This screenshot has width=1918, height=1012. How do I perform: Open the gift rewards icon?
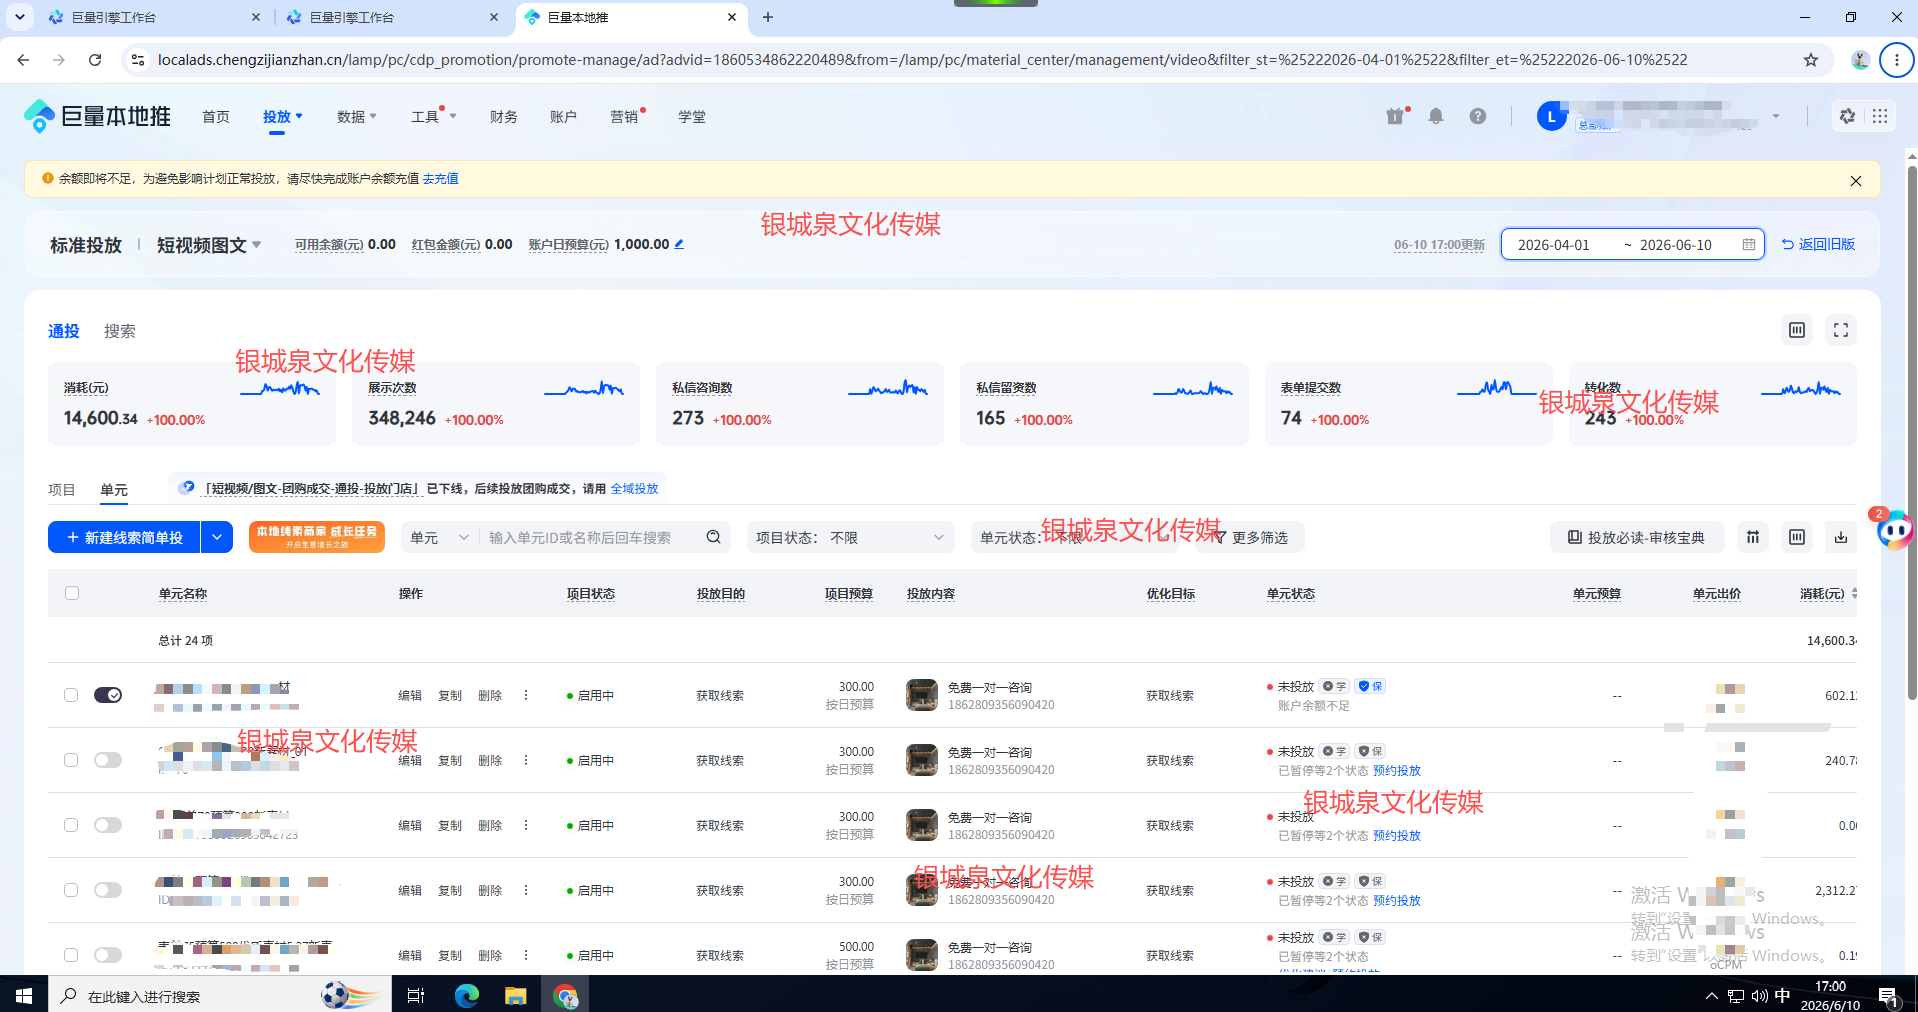1395,116
